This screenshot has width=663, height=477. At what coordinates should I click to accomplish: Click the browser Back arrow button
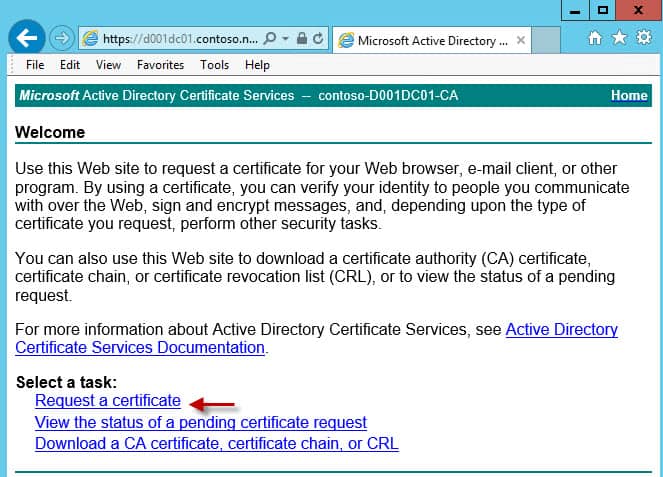[x=27, y=38]
